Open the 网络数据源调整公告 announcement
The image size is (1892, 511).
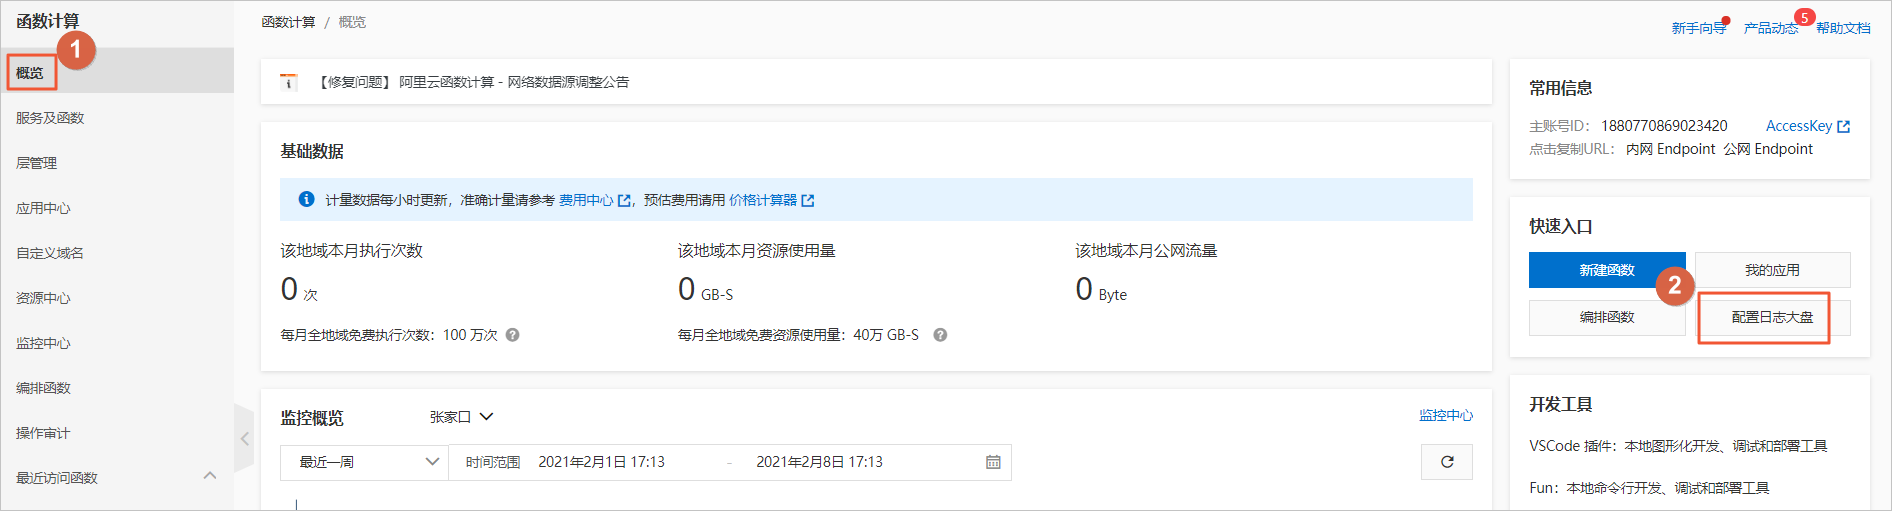[x=474, y=82]
